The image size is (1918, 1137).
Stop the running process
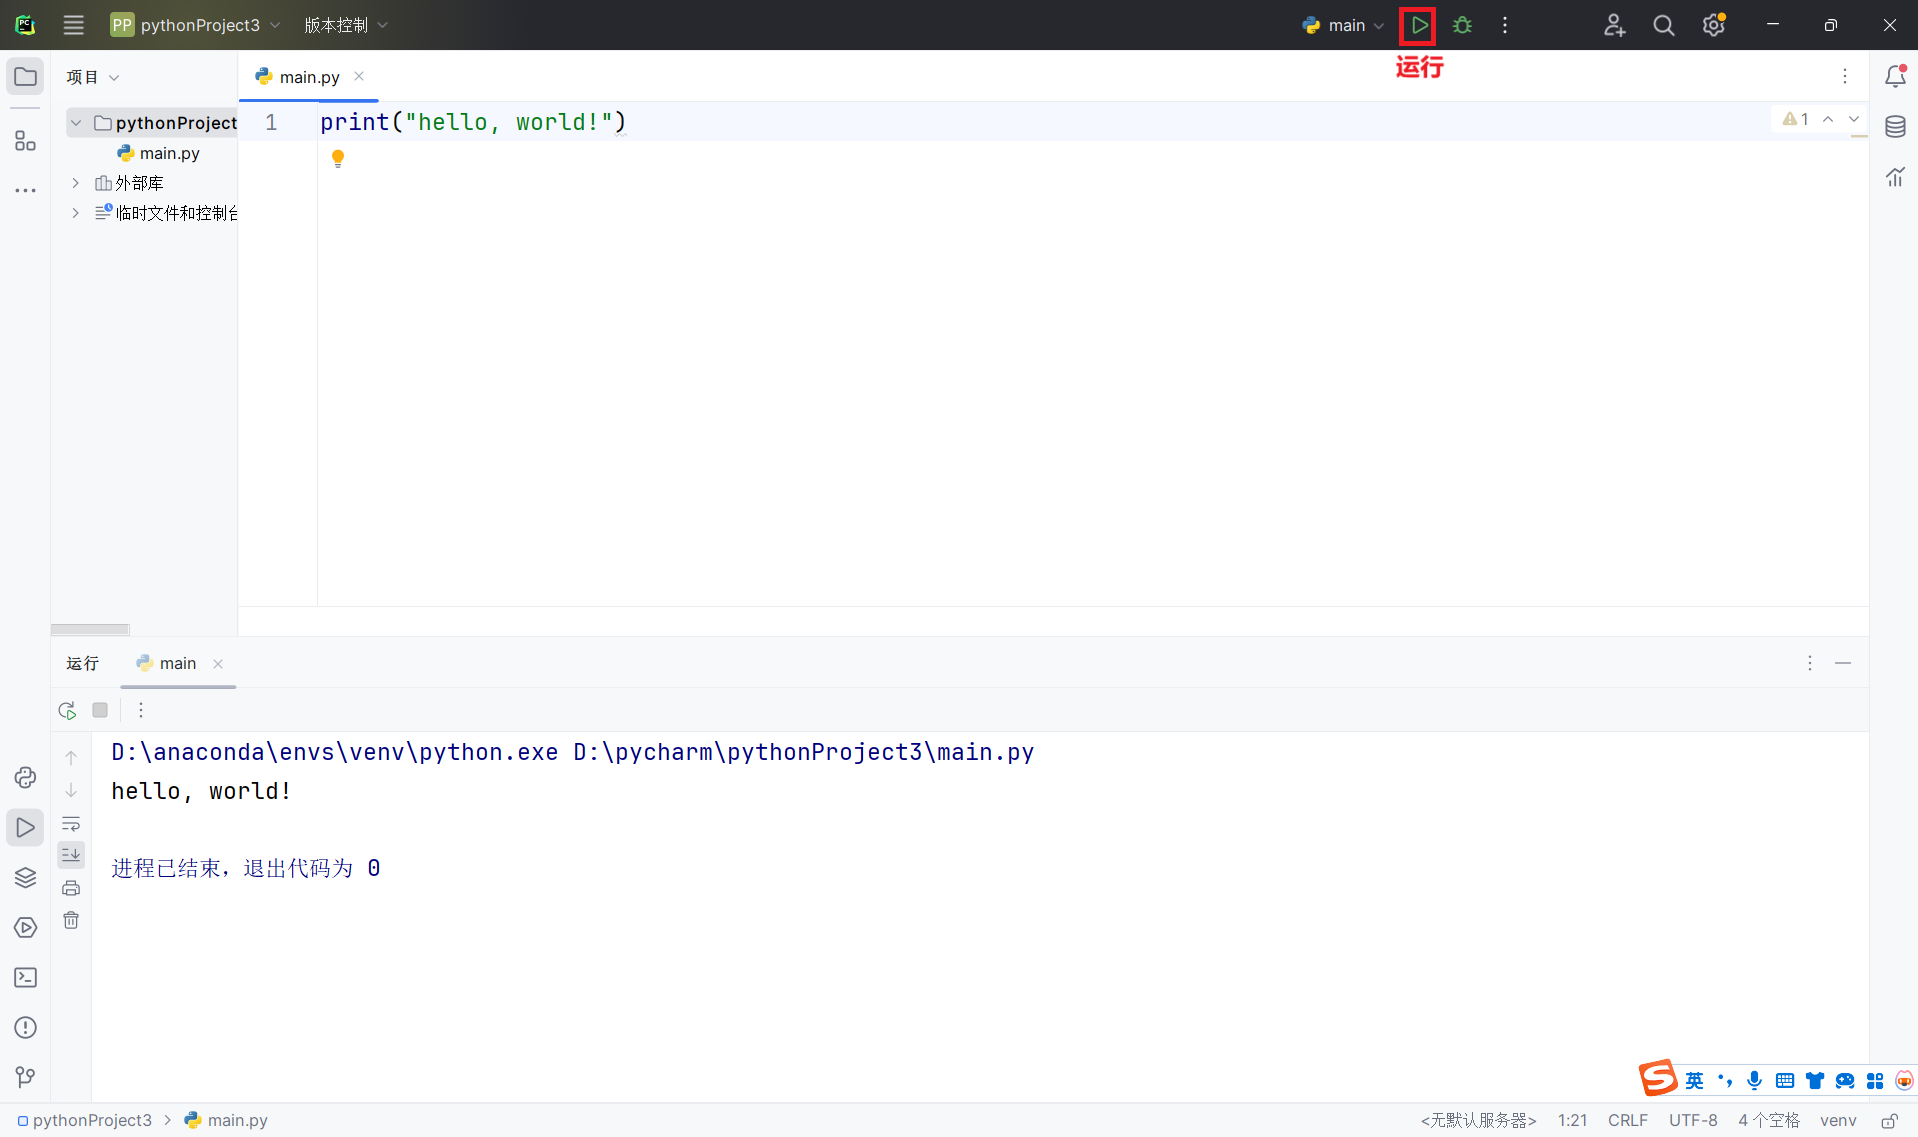(100, 710)
